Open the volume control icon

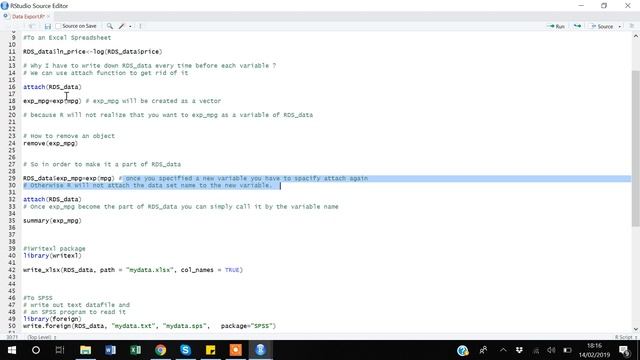coord(551,350)
